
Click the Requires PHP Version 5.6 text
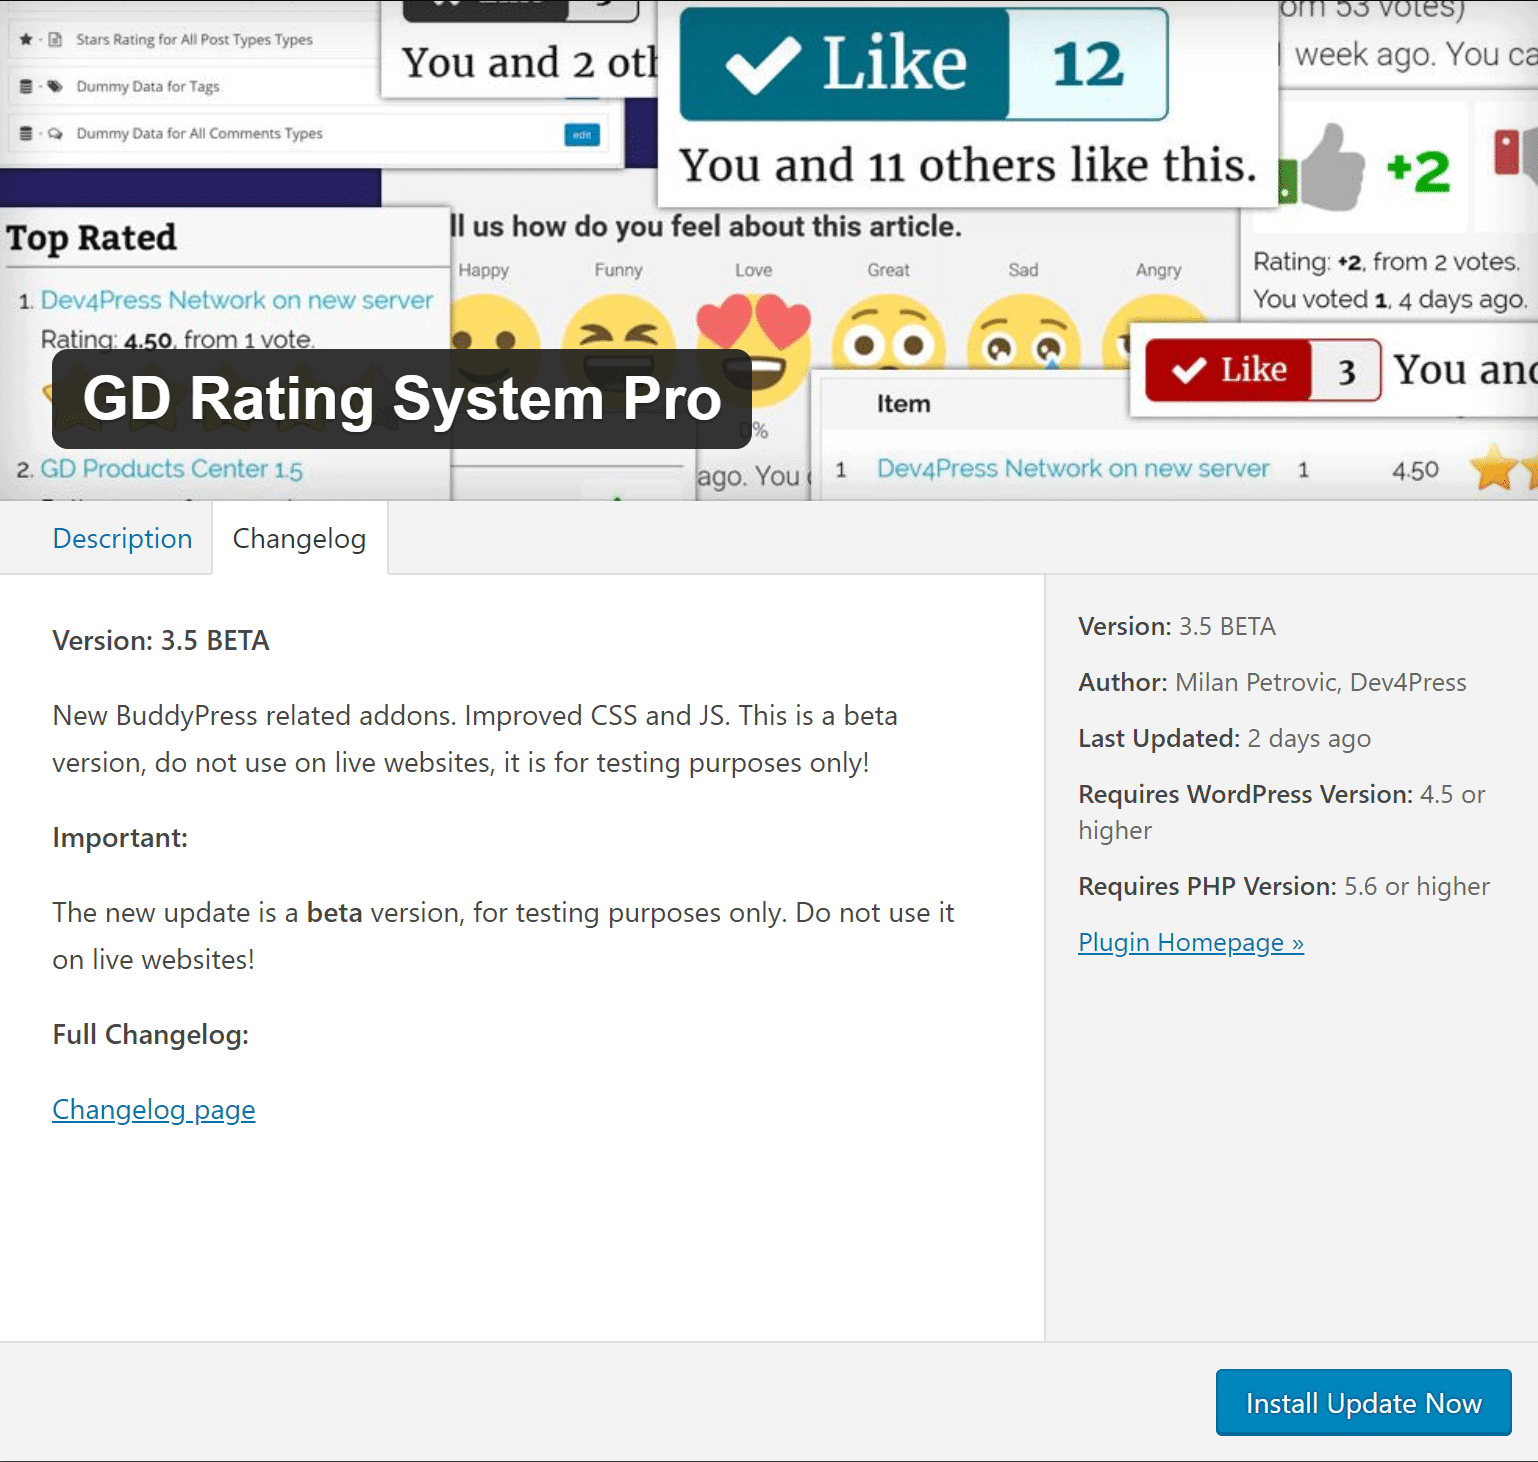click(x=1284, y=886)
